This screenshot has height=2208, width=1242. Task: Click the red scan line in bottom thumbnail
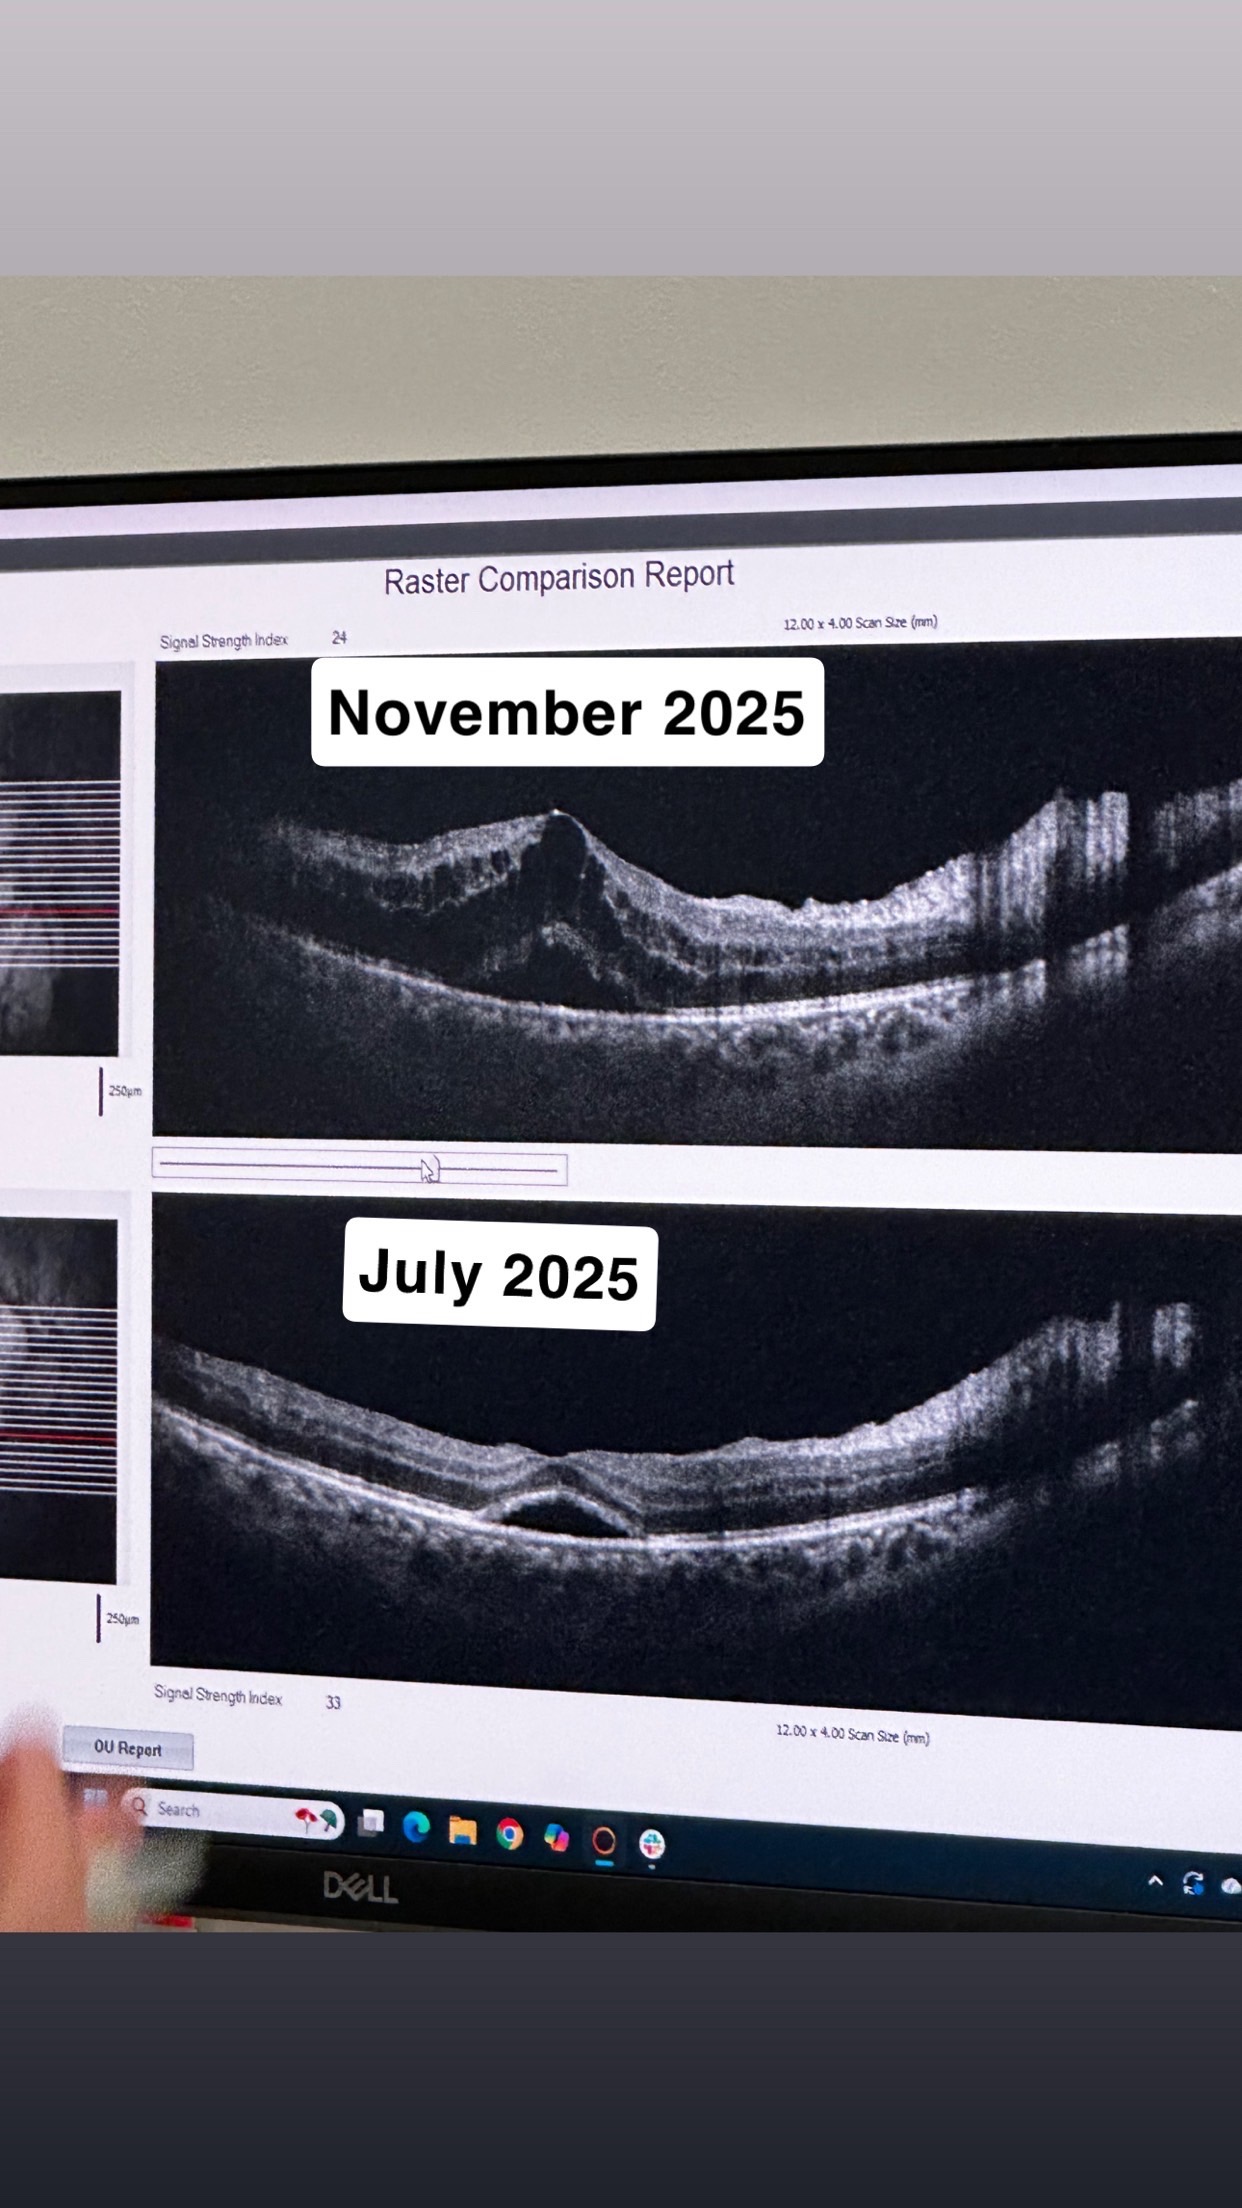(x=58, y=1437)
